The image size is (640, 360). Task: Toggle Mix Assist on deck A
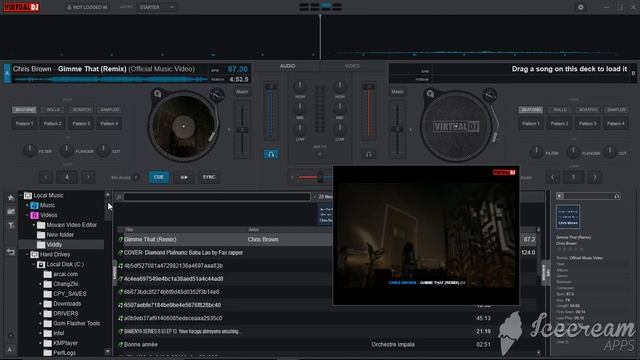[x=136, y=178]
